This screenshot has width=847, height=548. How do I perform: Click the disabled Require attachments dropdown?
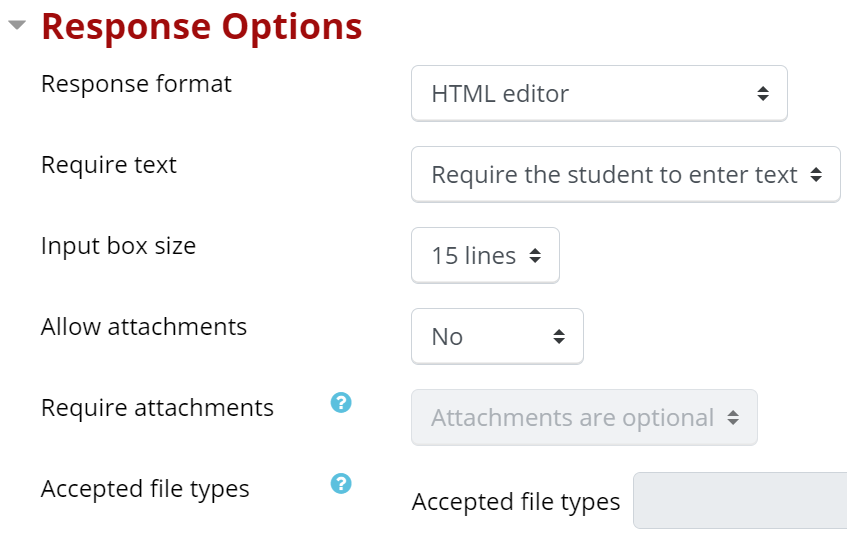click(x=584, y=418)
